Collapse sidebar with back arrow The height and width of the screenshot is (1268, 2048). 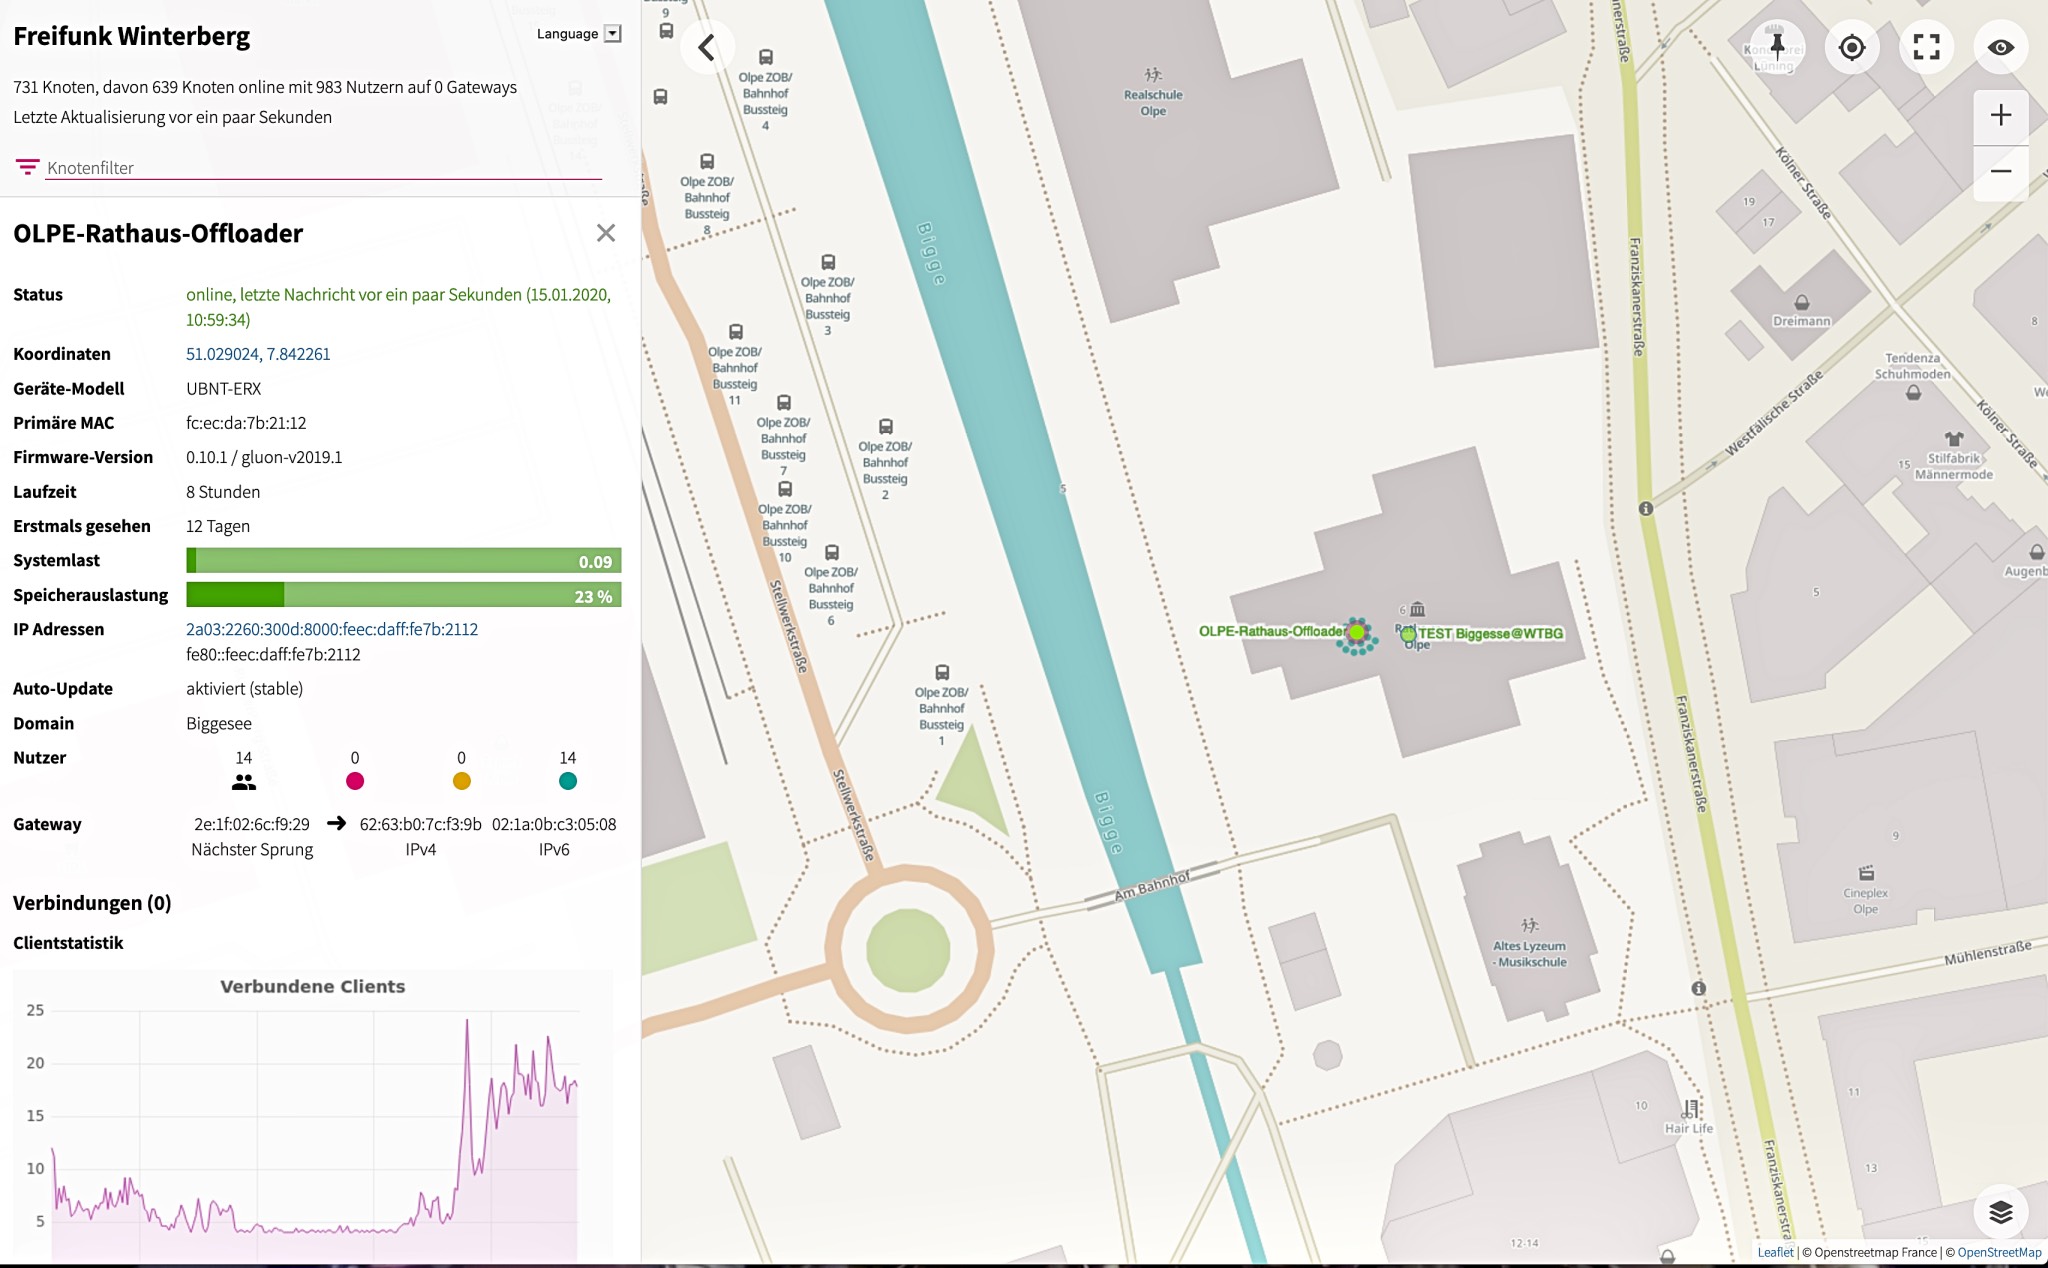click(x=707, y=47)
